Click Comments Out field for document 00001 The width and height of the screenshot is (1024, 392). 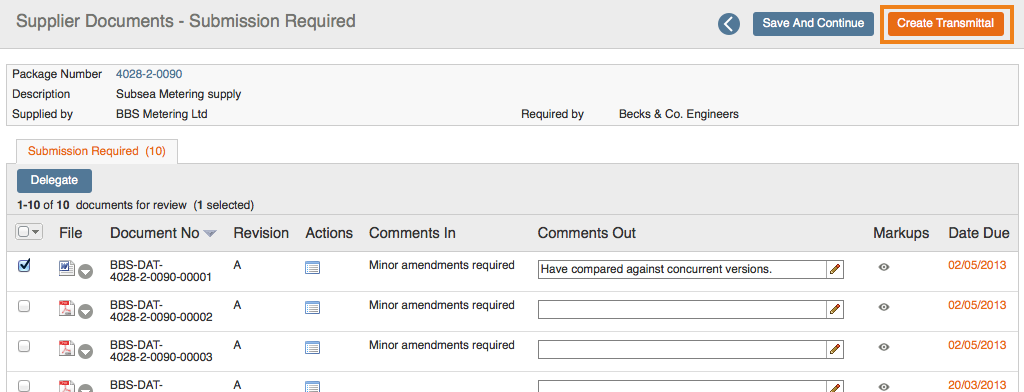(682, 269)
